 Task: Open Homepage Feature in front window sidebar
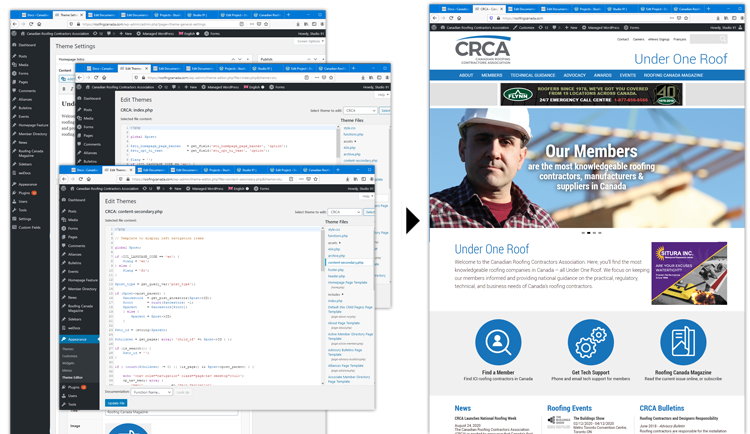point(79,280)
